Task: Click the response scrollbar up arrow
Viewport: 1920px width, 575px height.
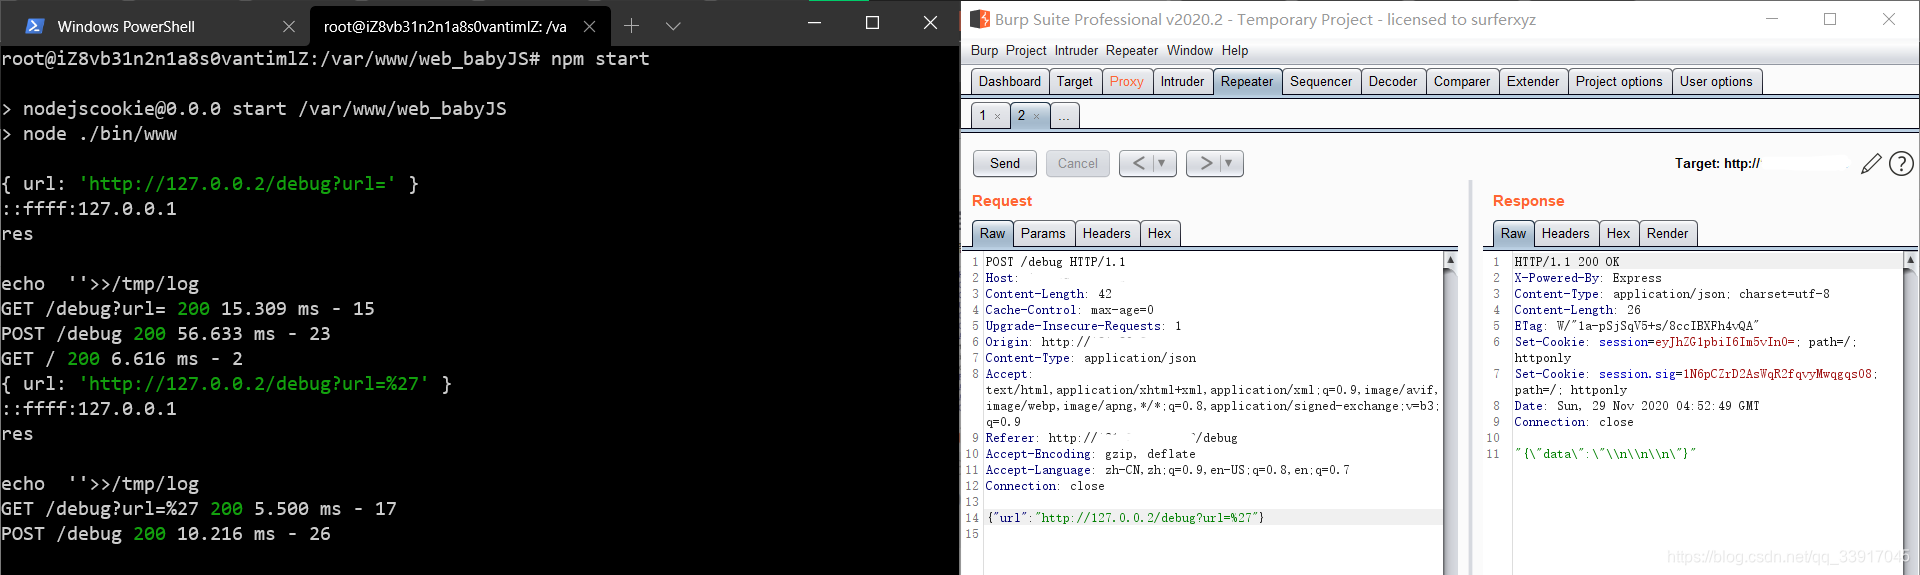Action: tap(1911, 260)
